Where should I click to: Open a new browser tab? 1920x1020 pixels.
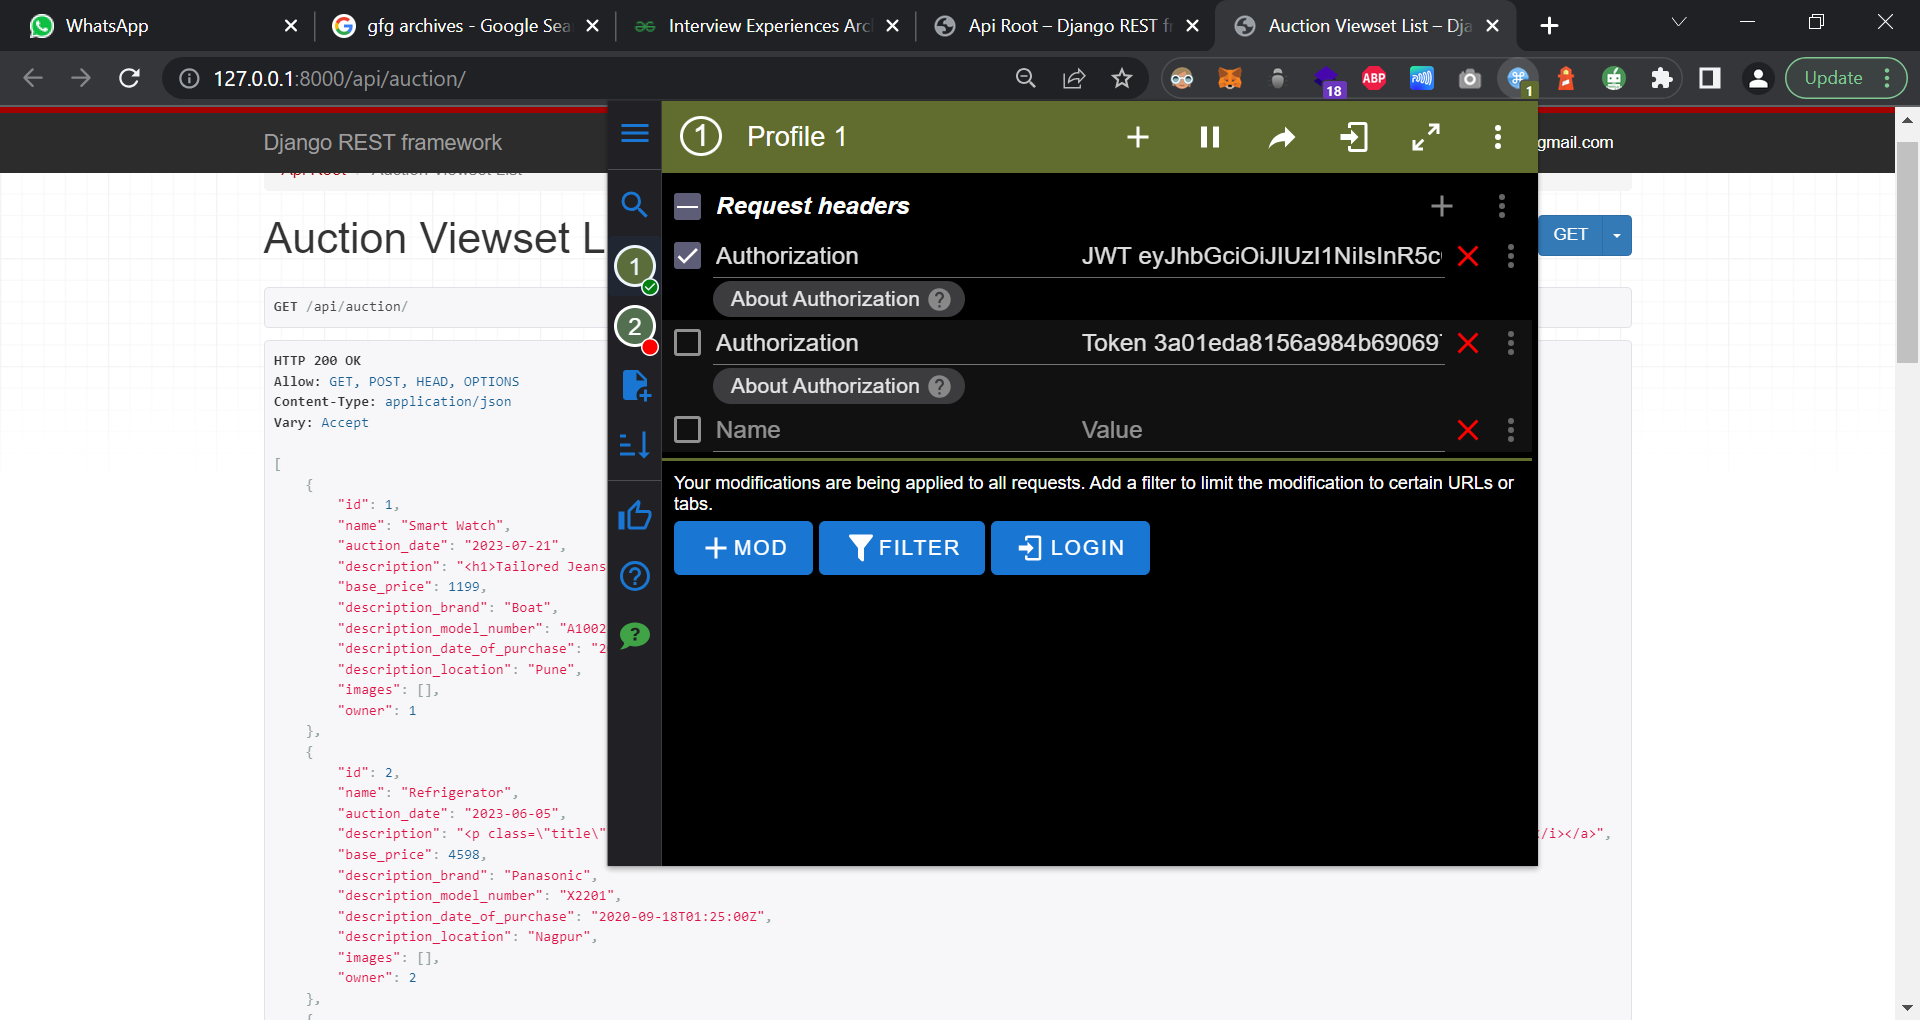tap(1549, 26)
